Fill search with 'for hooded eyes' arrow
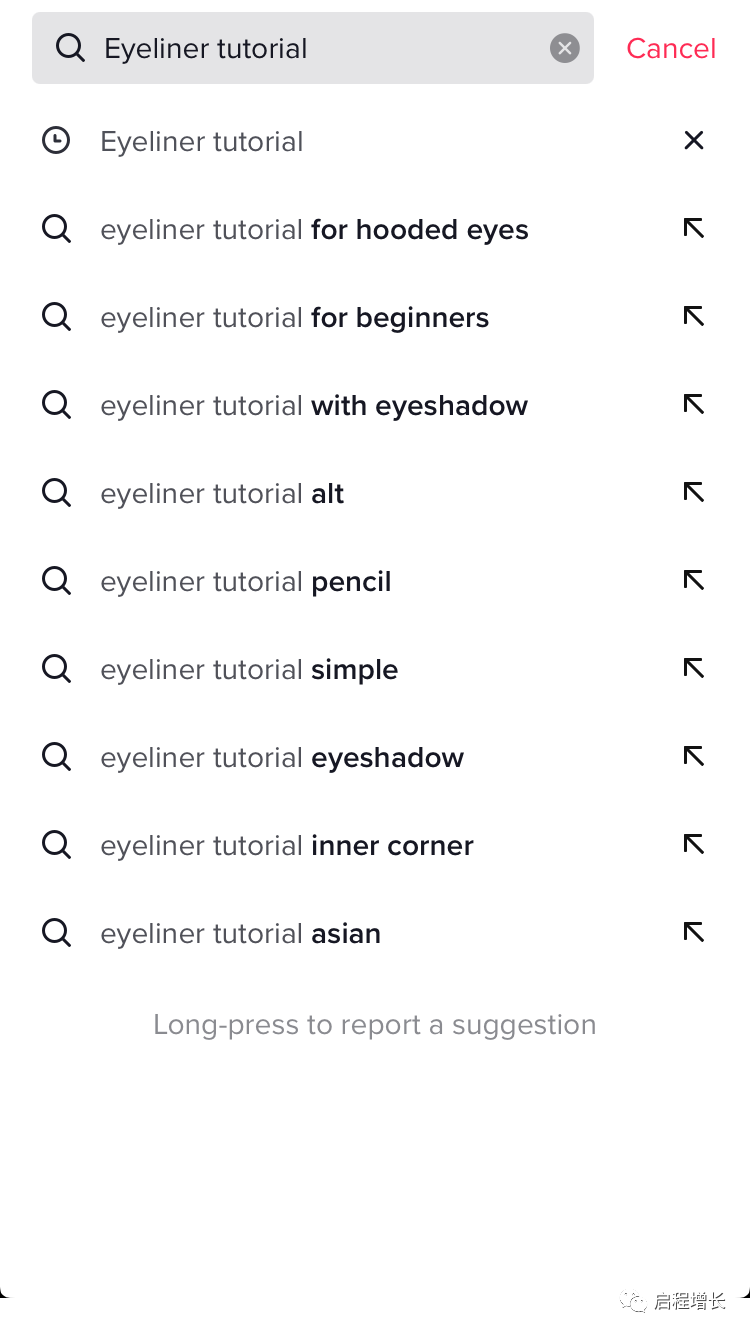 [694, 229]
